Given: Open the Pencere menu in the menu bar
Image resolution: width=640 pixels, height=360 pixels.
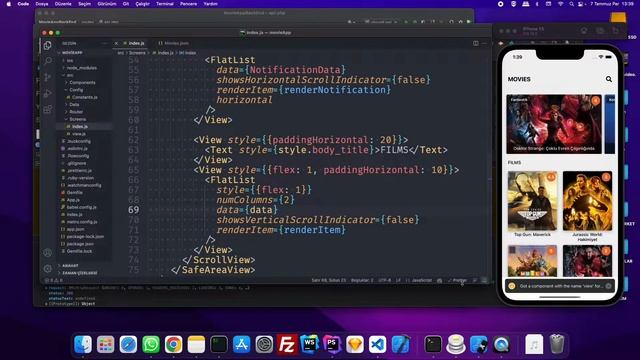Looking at the screenshot, I should (x=189, y=4).
